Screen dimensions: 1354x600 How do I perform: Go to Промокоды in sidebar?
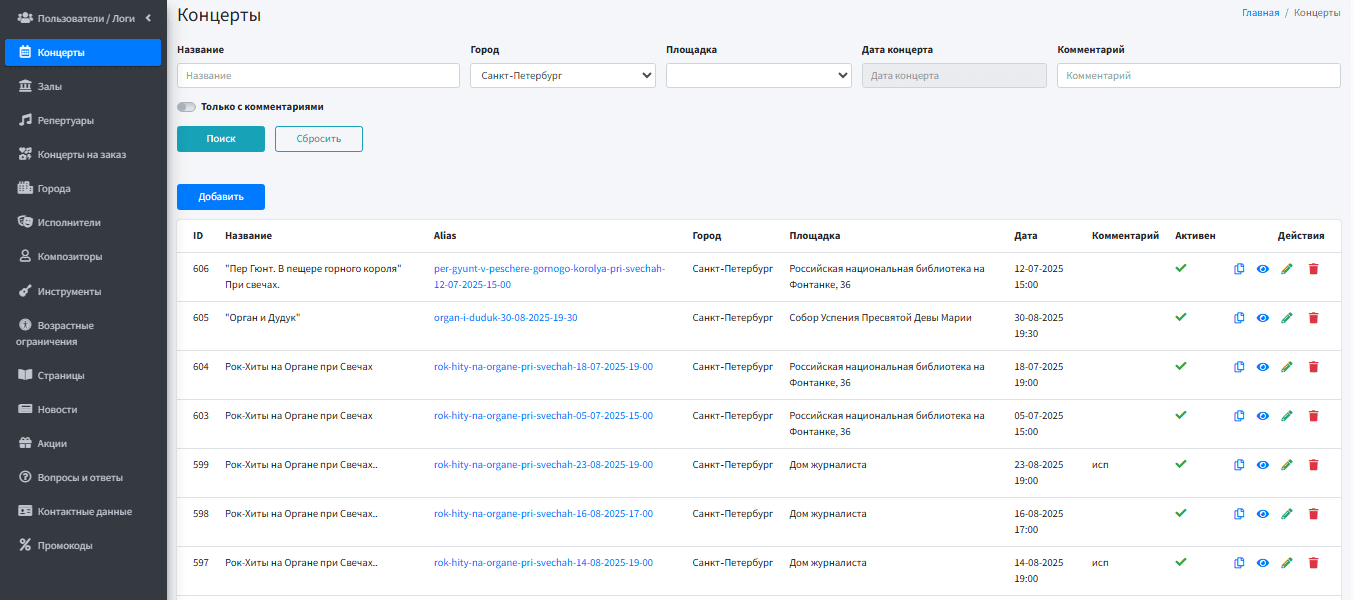[83, 545]
